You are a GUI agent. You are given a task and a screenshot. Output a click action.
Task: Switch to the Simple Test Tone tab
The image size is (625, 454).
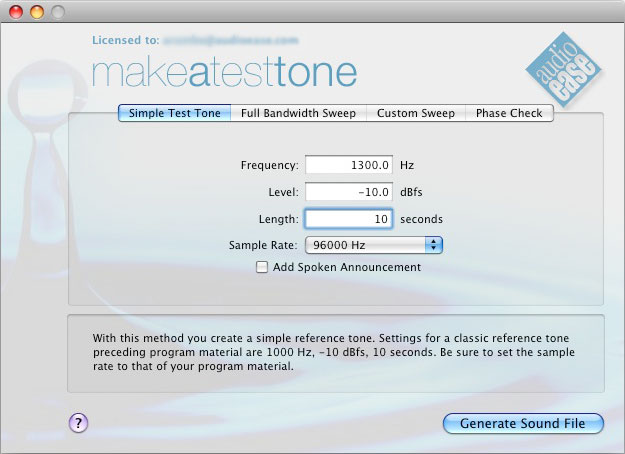click(175, 113)
